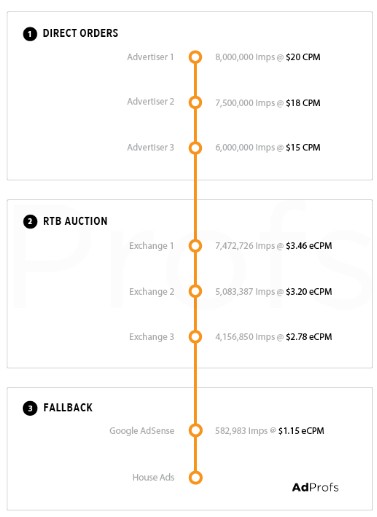Click the House Ads orange node
The width and height of the screenshot is (377, 517).
click(195, 477)
